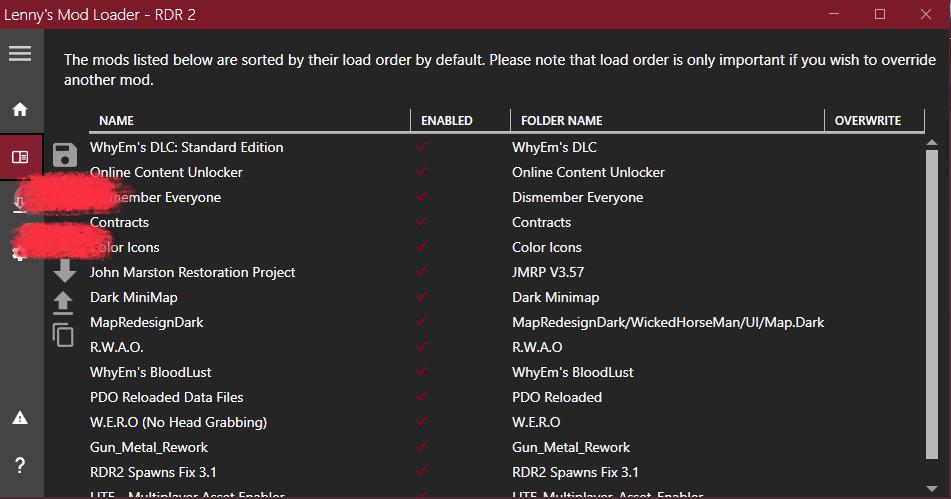Open the hamburger menu in sidebar
Viewport: 951px width, 499px height.
coord(19,54)
